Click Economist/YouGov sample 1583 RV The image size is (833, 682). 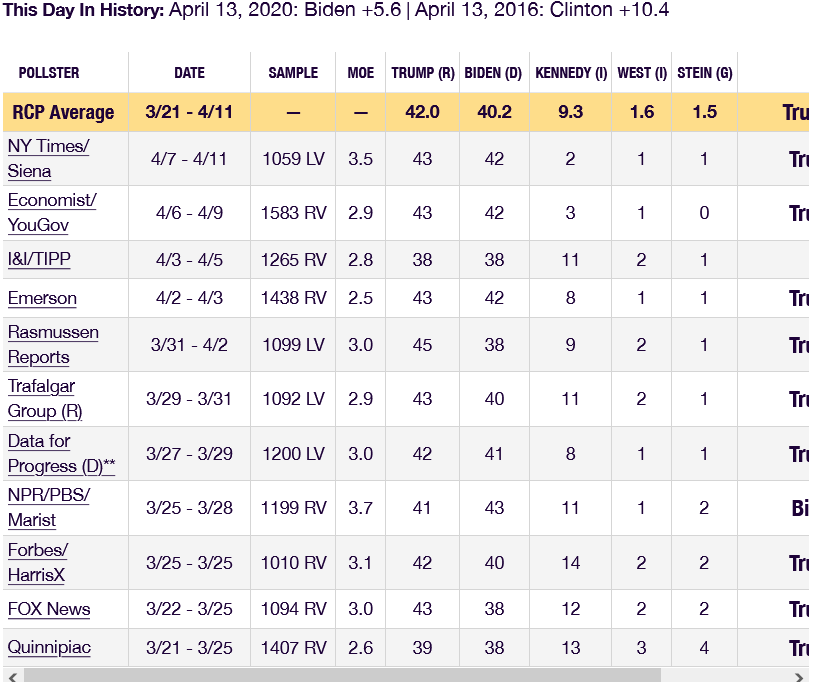pyautogui.click(x=293, y=213)
